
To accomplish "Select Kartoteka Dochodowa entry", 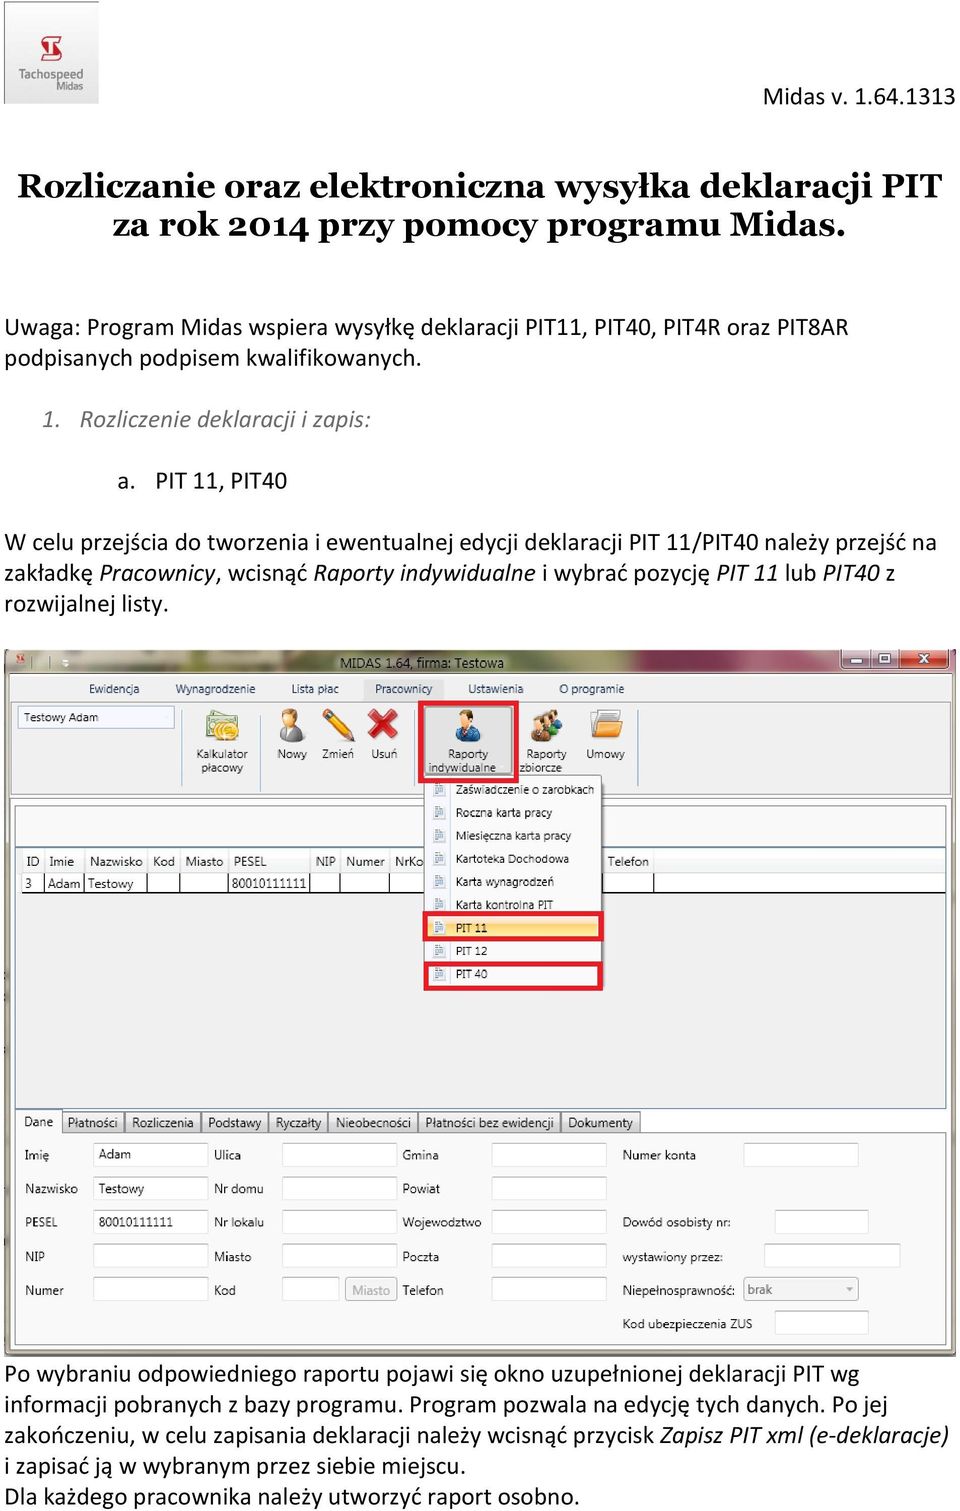I will [x=514, y=859].
